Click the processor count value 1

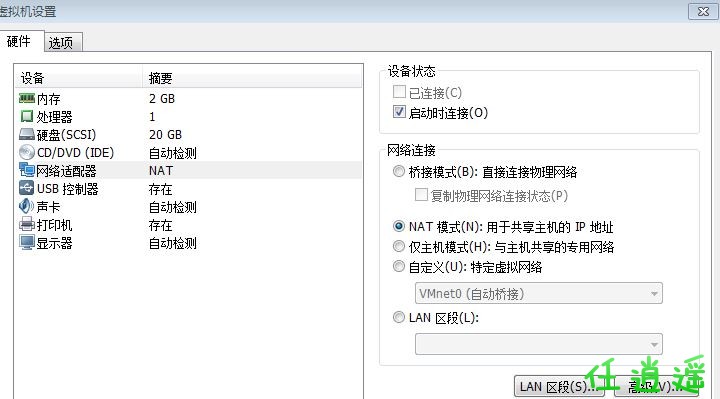(x=152, y=117)
